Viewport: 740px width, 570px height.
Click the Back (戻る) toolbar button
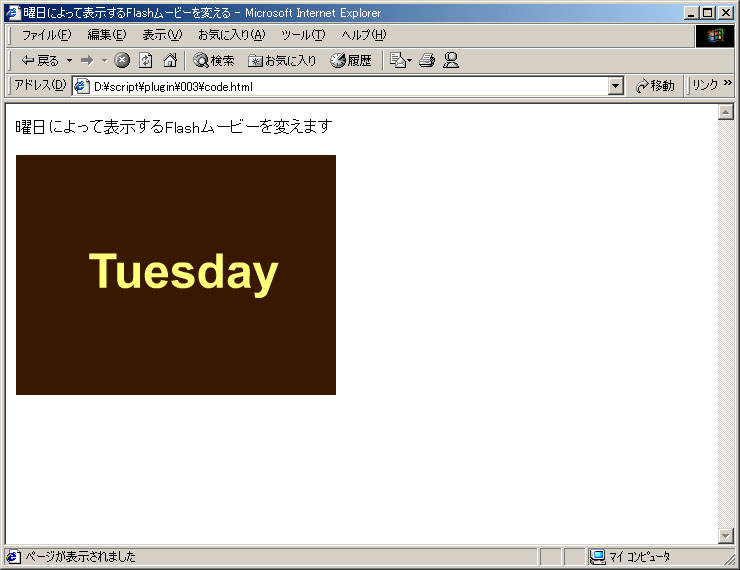[40, 60]
